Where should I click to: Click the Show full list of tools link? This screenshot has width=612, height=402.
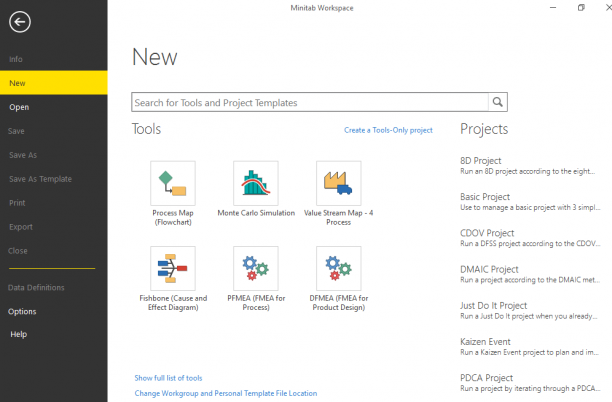click(x=168, y=378)
